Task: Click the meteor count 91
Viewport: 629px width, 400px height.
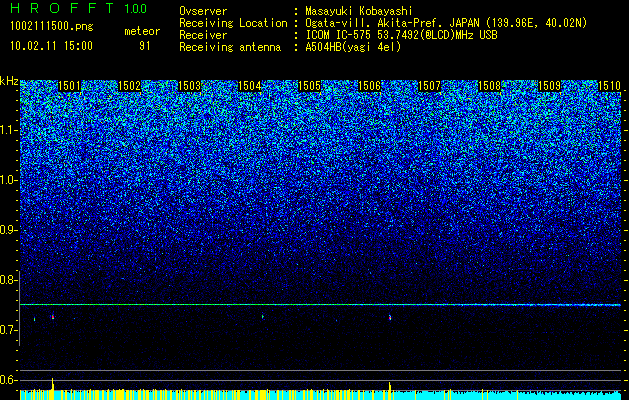Action: [144, 46]
